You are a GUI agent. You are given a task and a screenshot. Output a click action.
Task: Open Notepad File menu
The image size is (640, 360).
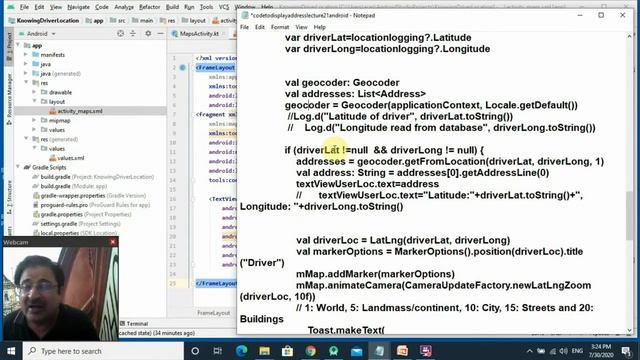pyautogui.click(x=244, y=27)
